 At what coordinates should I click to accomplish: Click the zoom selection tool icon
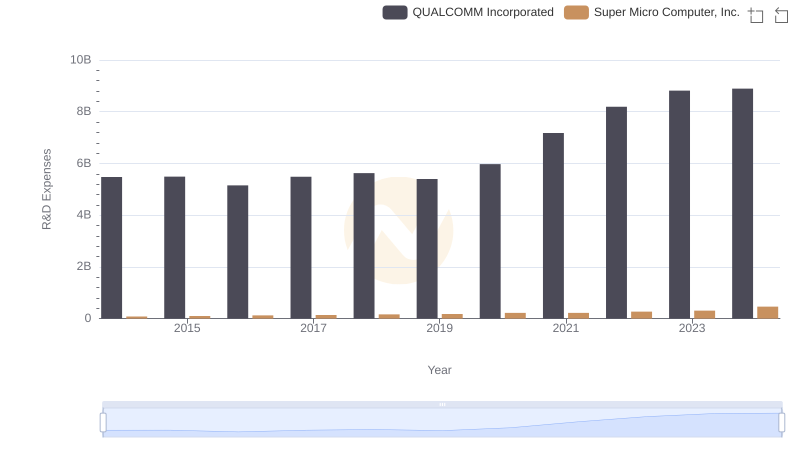point(756,15)
